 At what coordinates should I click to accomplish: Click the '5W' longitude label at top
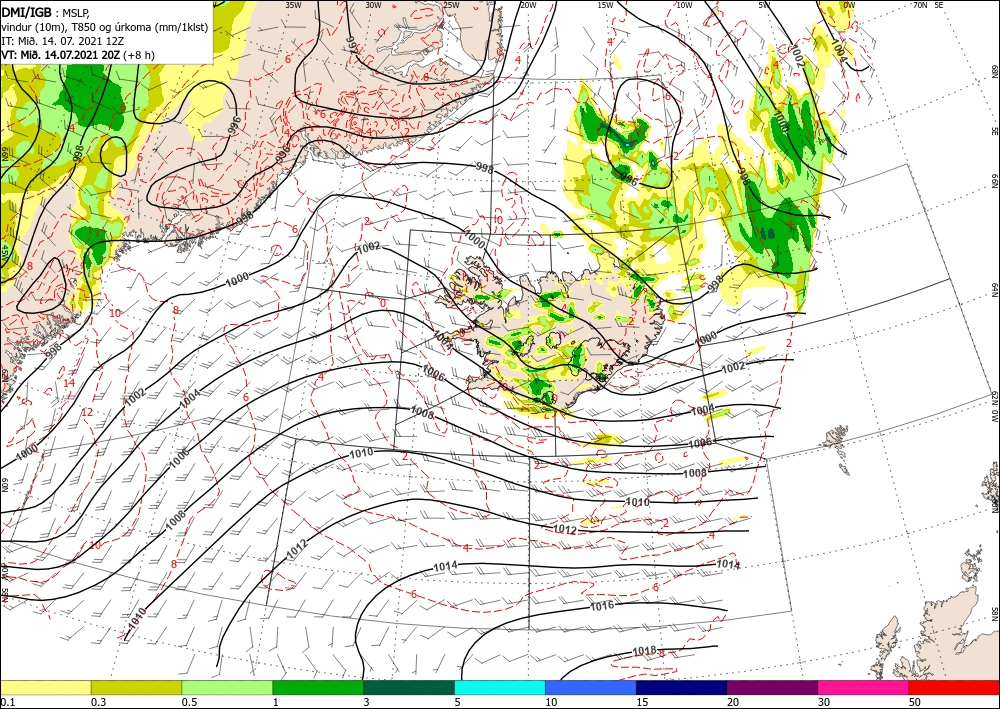[764, 5]
